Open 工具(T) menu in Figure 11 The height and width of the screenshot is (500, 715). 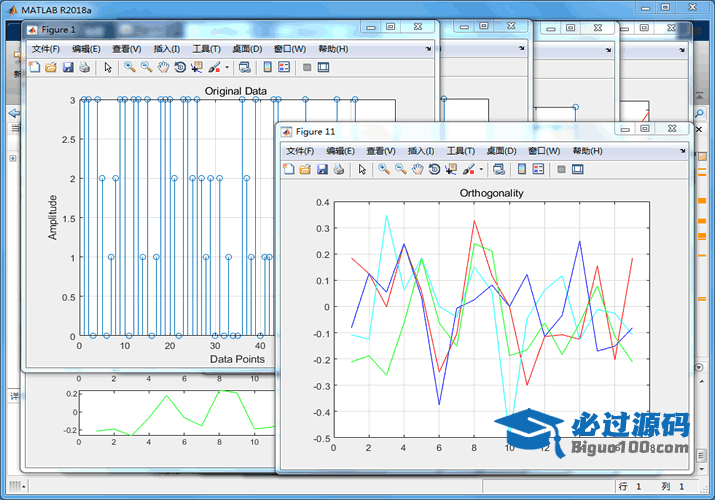[461, 151]
